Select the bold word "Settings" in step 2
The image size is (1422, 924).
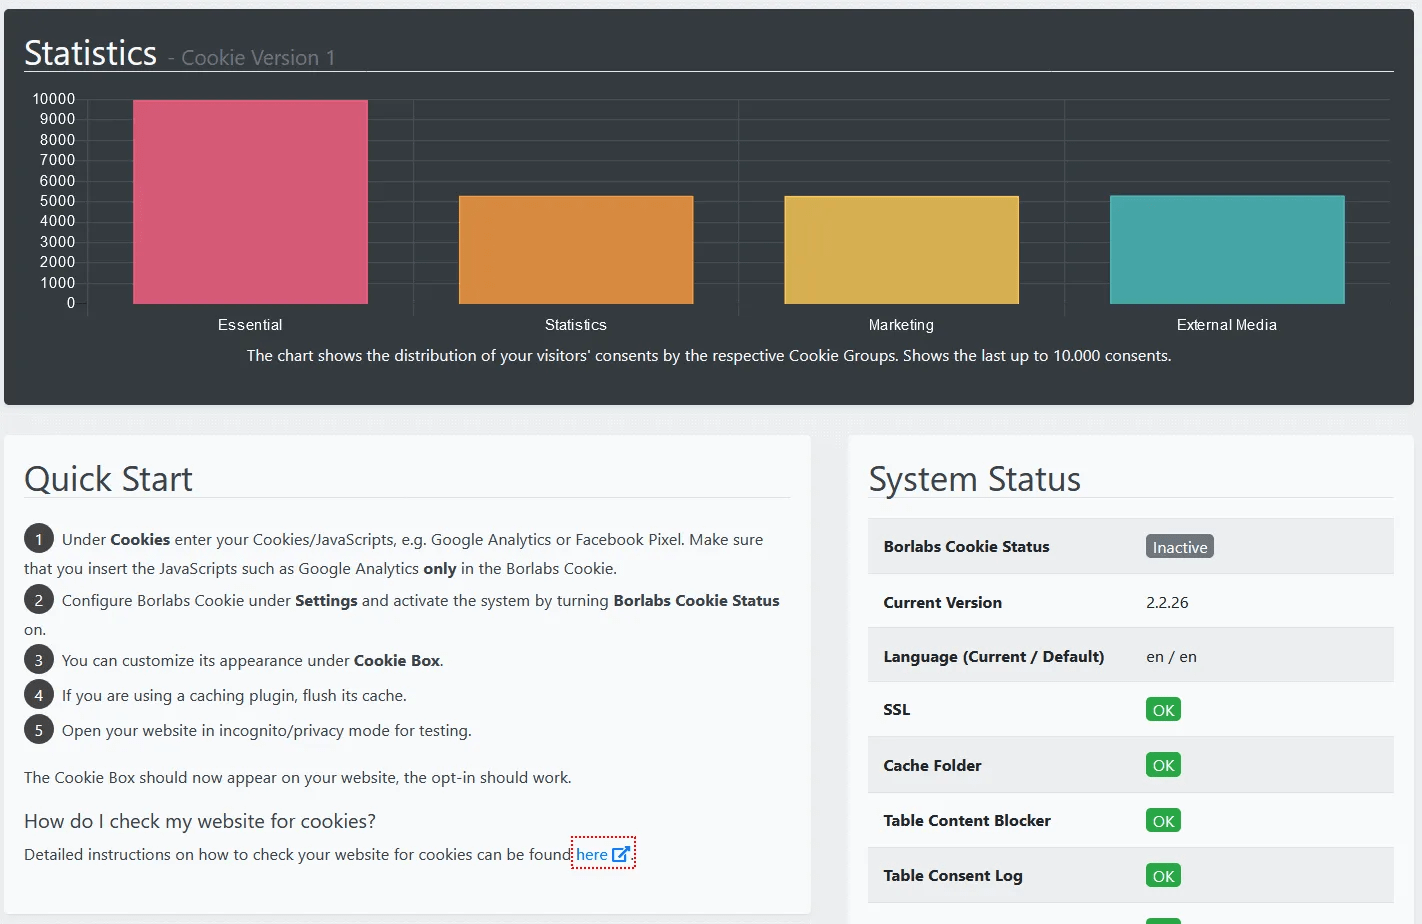pos(326,601)
